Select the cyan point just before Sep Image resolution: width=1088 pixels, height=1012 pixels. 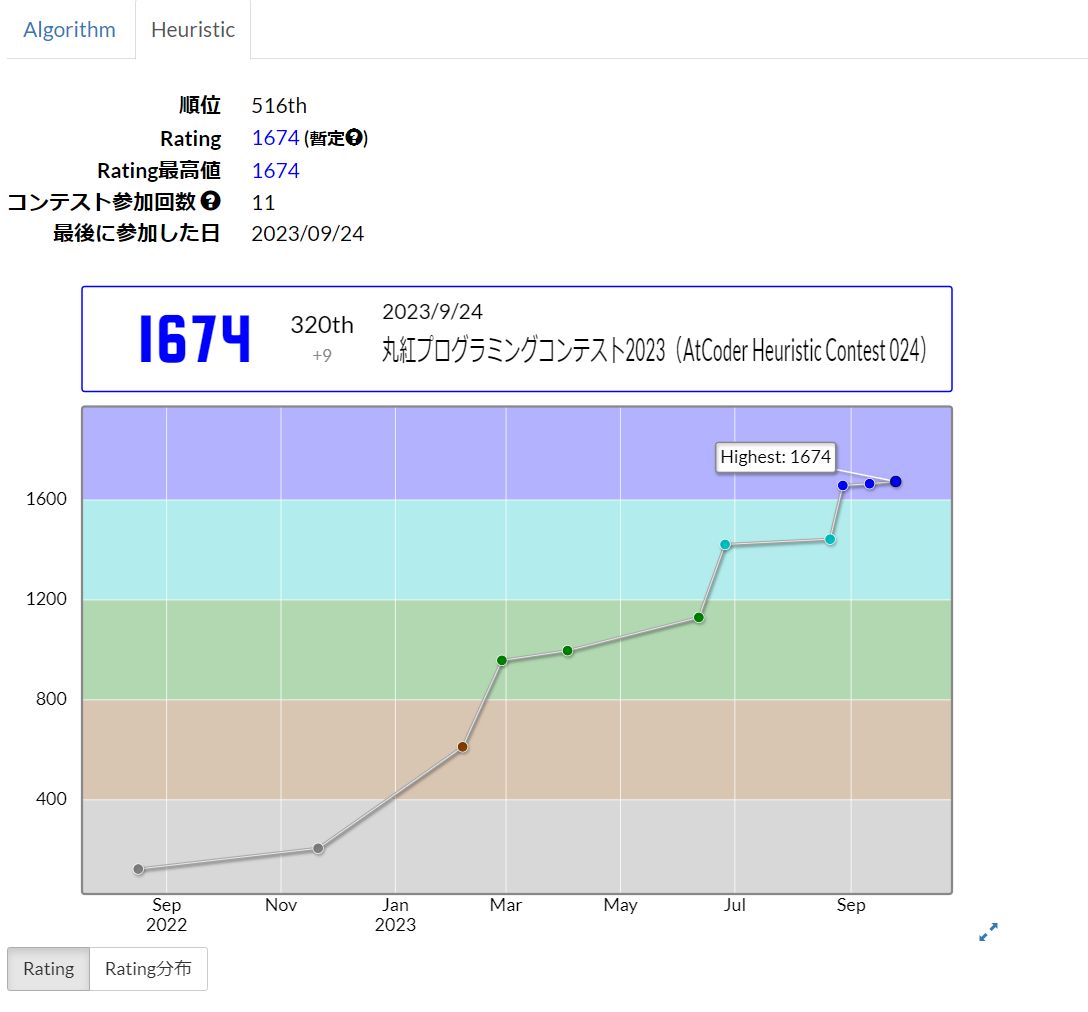tap(830, 539)
